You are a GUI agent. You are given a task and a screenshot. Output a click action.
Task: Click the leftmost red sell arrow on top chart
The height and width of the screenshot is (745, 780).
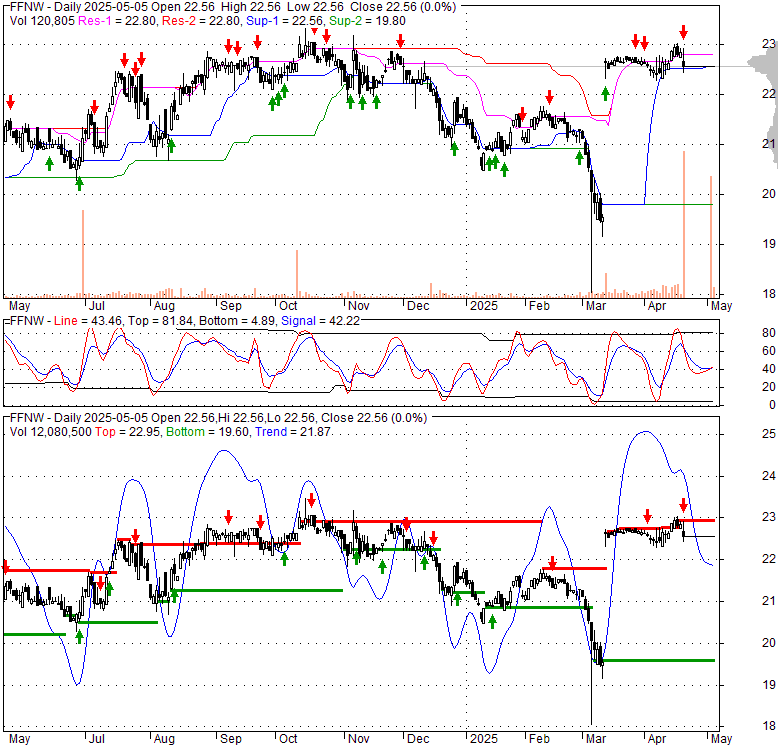coord(10,103)
